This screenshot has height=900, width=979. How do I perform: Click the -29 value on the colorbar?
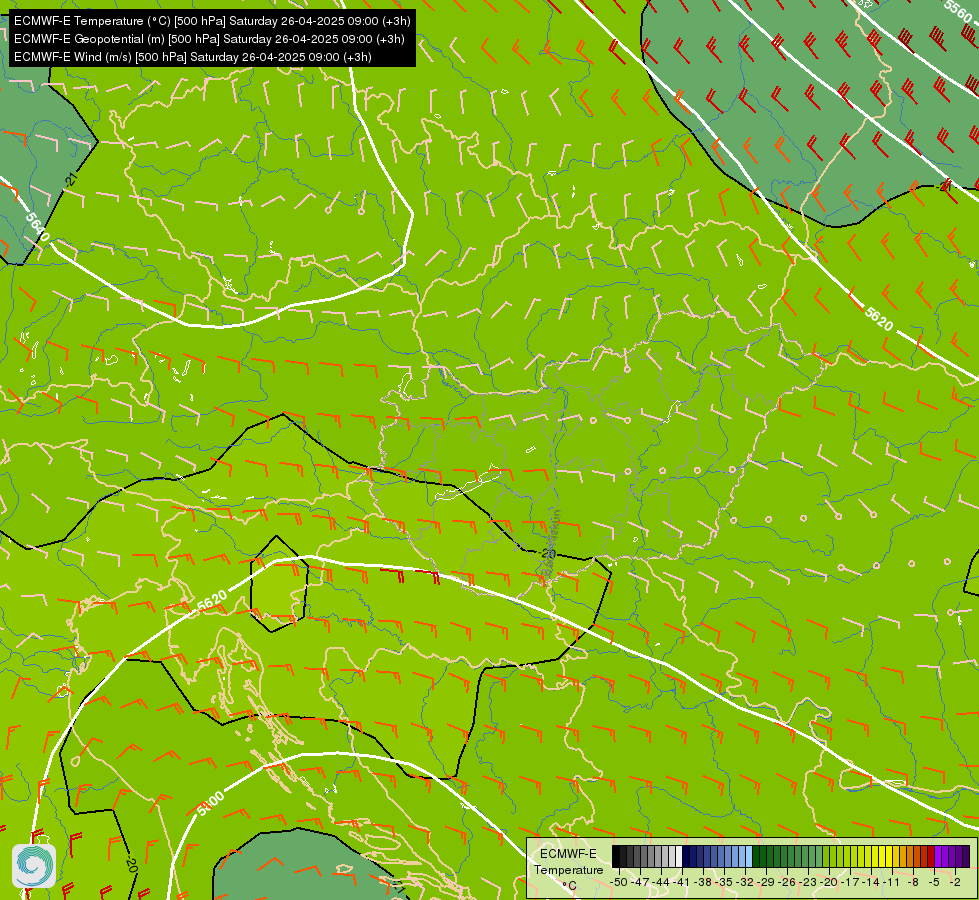click(767, 882)
